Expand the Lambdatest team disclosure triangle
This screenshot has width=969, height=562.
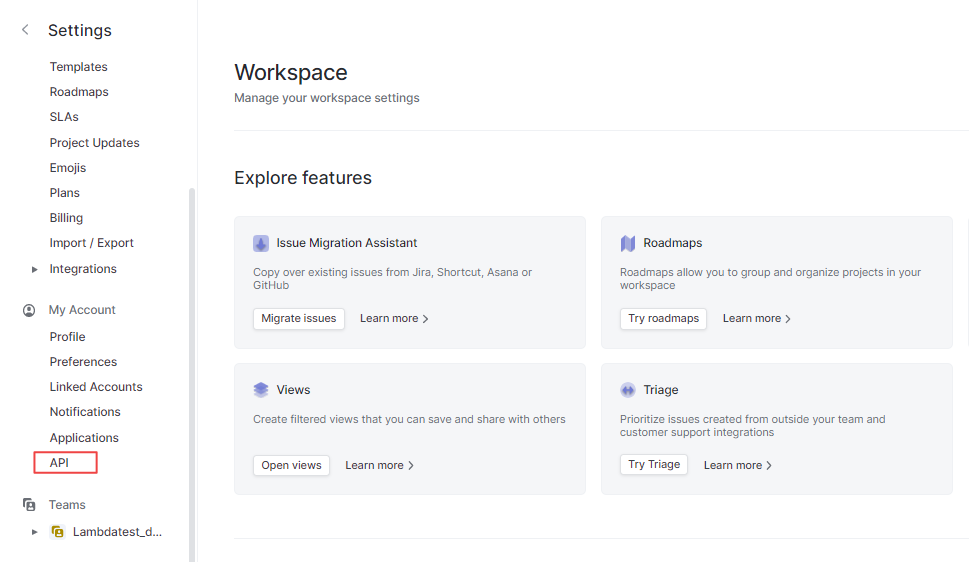click(x=35, y=532)
